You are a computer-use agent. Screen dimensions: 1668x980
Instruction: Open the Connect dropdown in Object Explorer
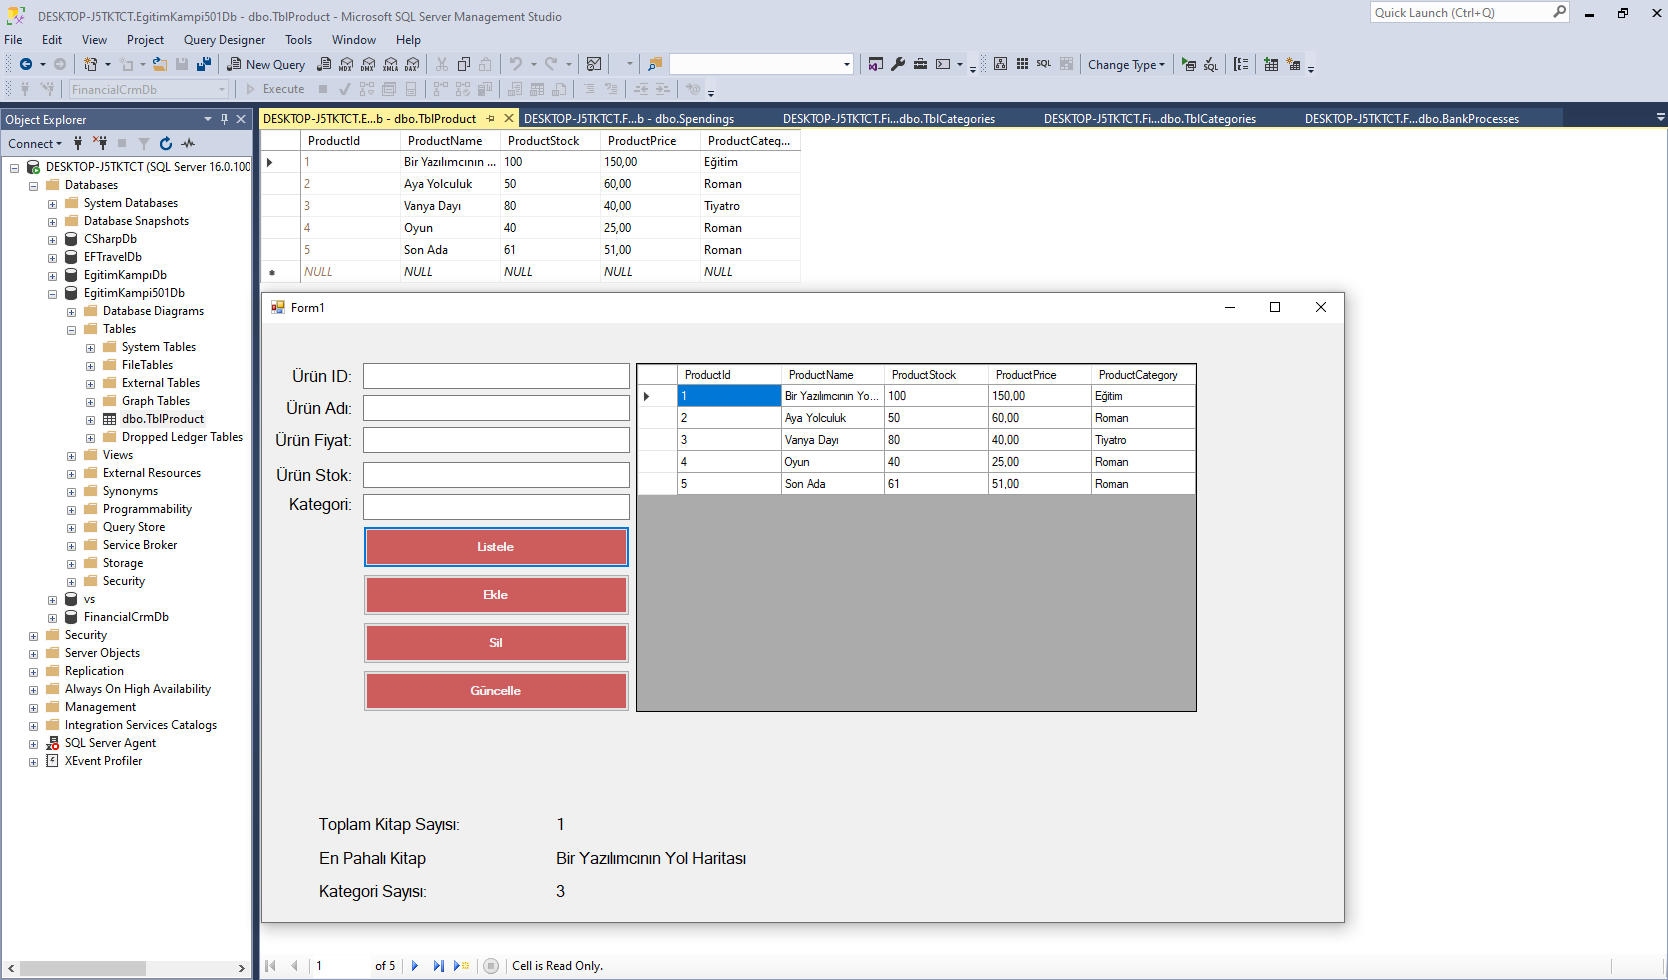(35, 144)
